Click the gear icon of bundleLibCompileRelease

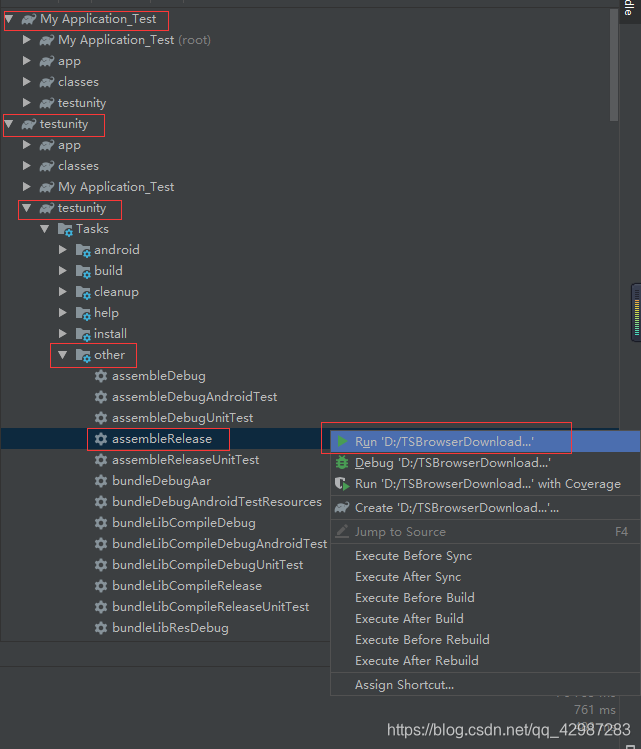tap(101, 586)
